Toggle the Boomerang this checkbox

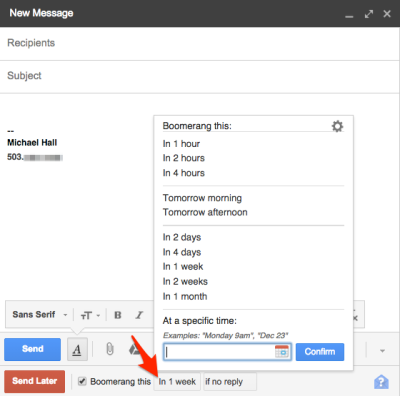pyautogui.click(x=82, y=381)
